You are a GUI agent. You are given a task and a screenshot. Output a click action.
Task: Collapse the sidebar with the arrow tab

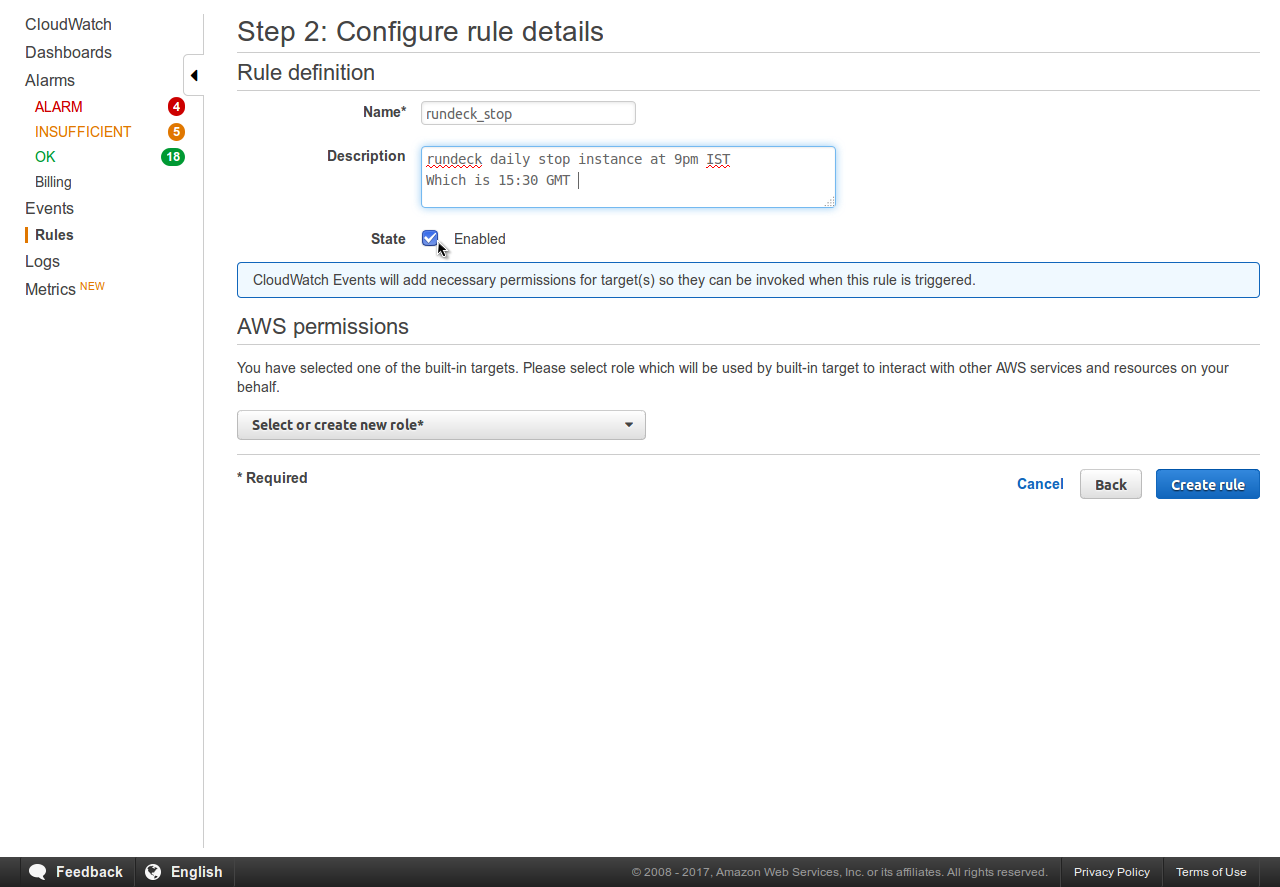(x=194, y=75)
